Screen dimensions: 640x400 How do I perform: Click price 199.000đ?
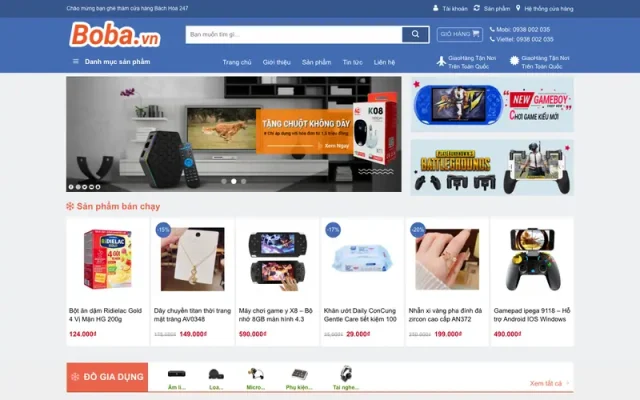(448, 334)
